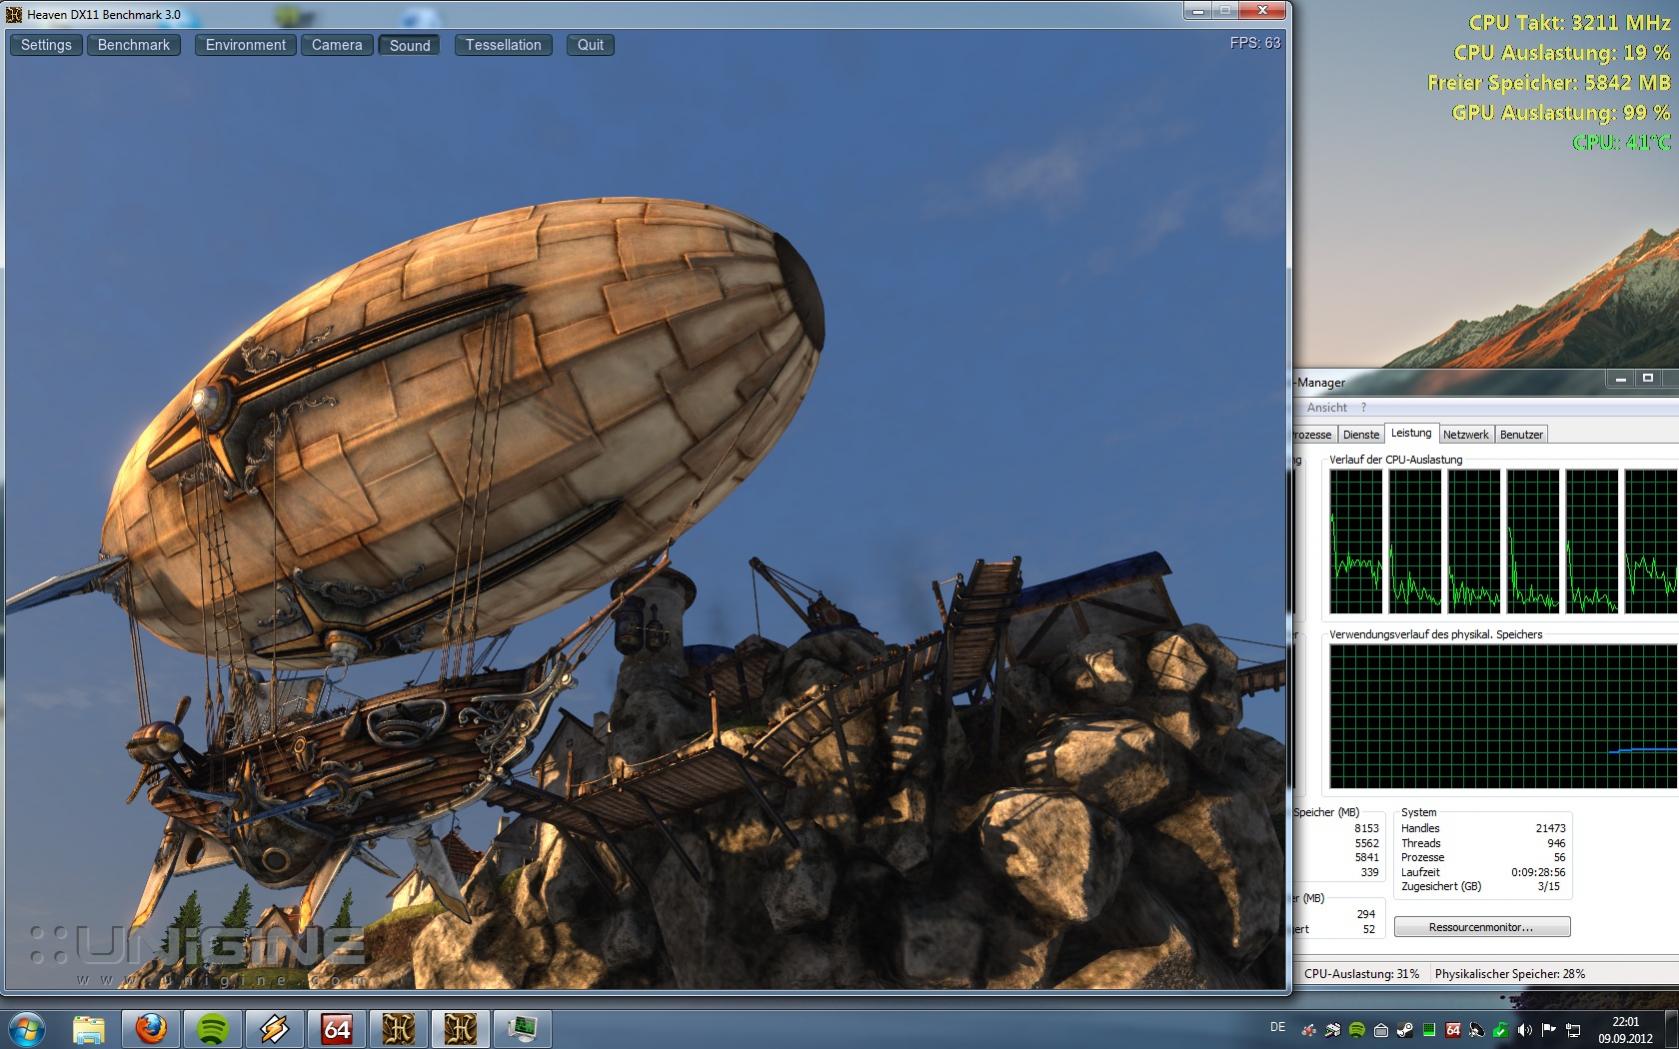The width and height of the screenshot is (1679, 1049).
Task: Open Ansicht menu in Task Manager
Action: click(1327, 408)
